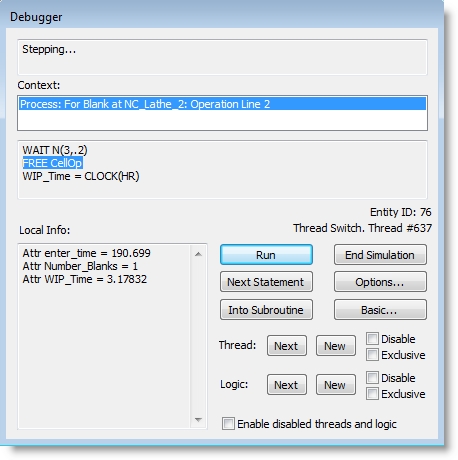
Task: Break on New thread
Action: (336, 346)
